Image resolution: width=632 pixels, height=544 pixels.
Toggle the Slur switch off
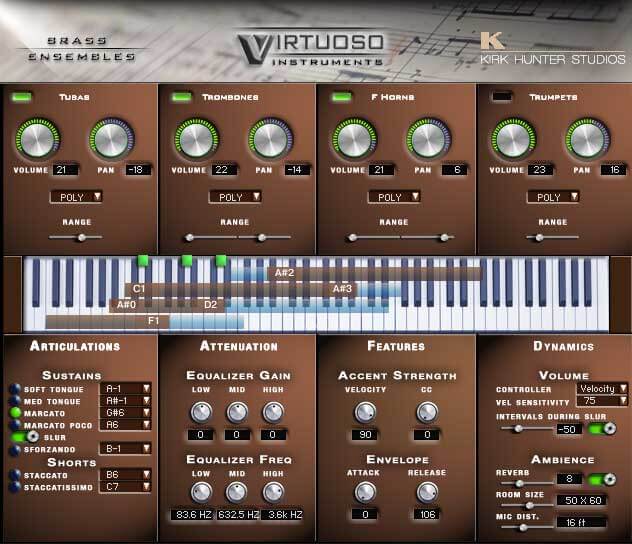click(25, 437)
